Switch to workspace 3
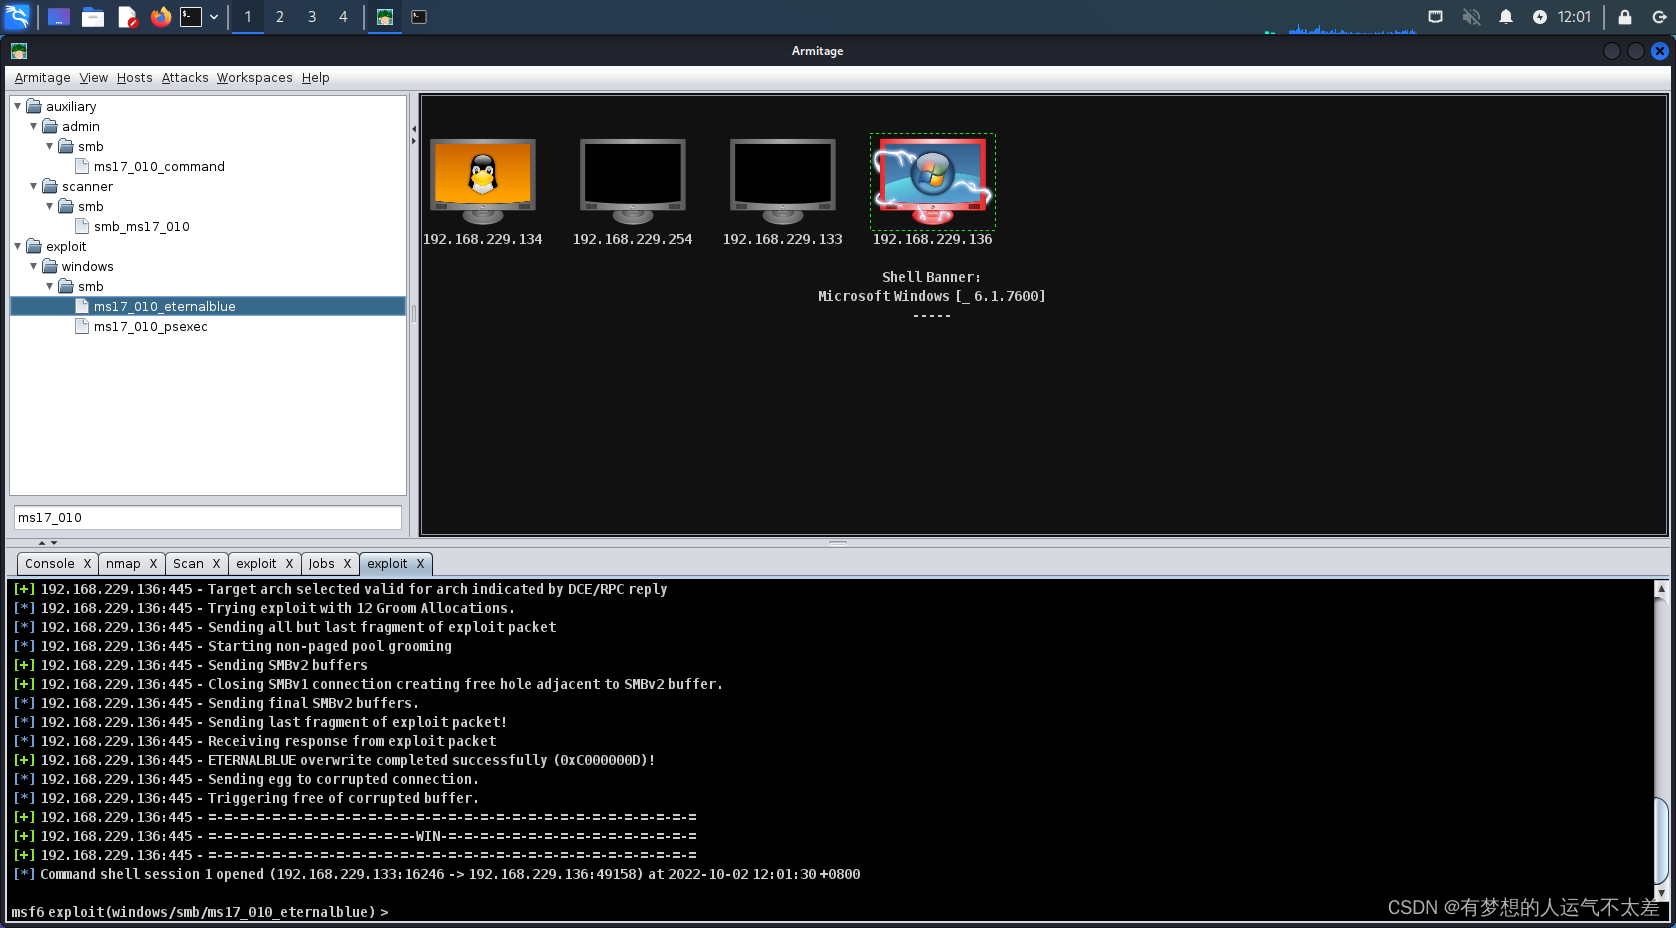1676x928 pixels. pos(312,17)
